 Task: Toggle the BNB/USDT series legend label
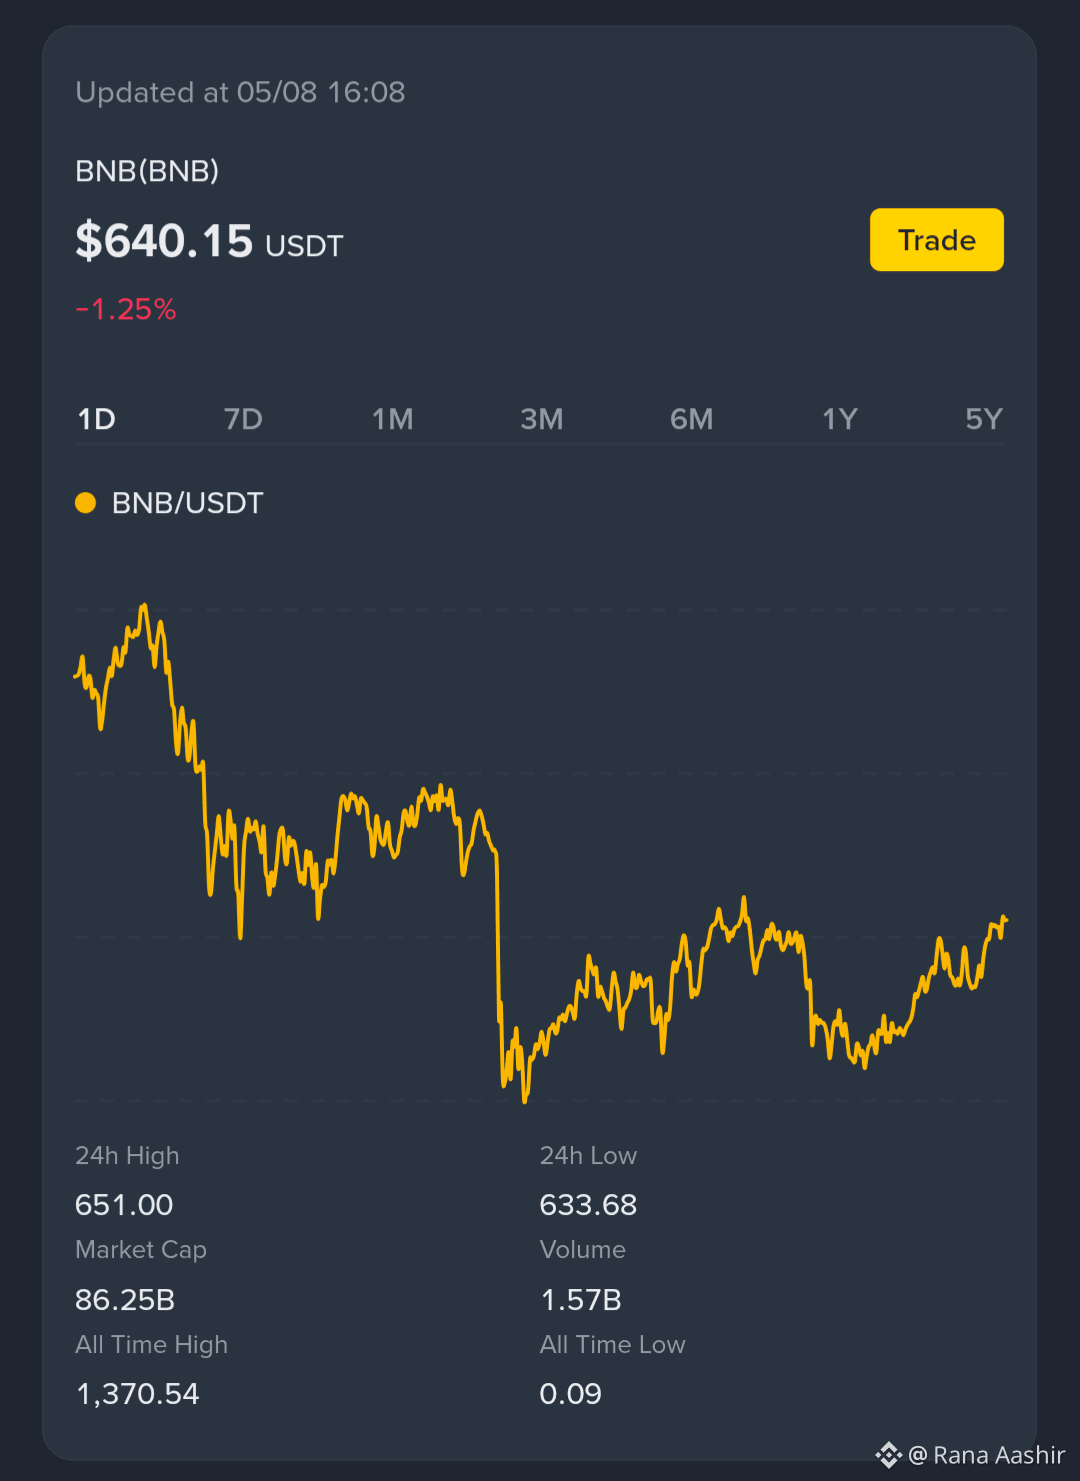[188, 503]
